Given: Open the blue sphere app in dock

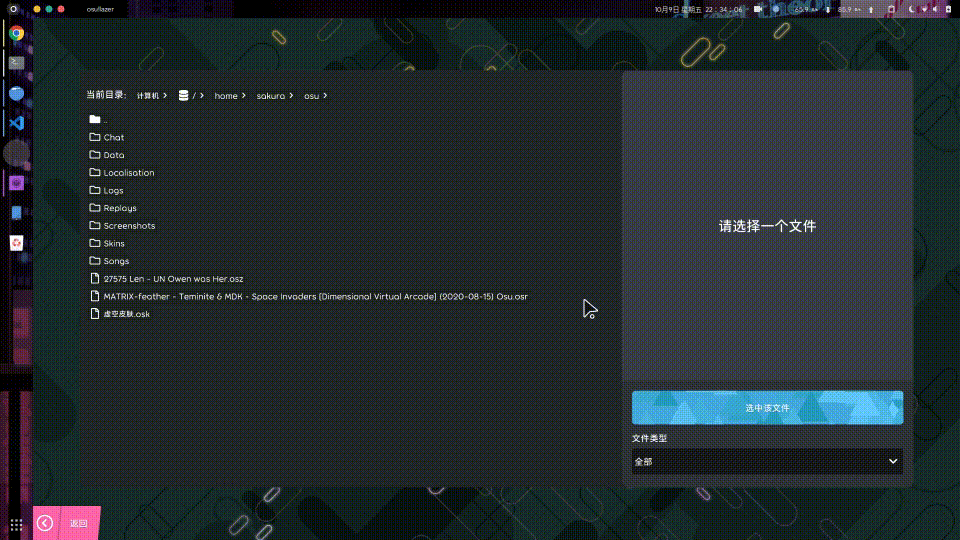Looking at the screenshot, I should (17, 93).
